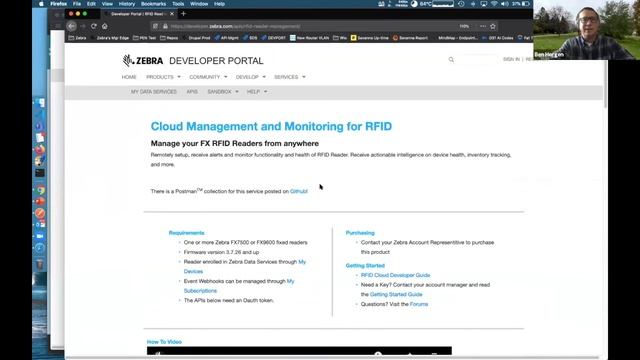
Task: Open the Zoom app in the dock
Action: click(40, 236)
